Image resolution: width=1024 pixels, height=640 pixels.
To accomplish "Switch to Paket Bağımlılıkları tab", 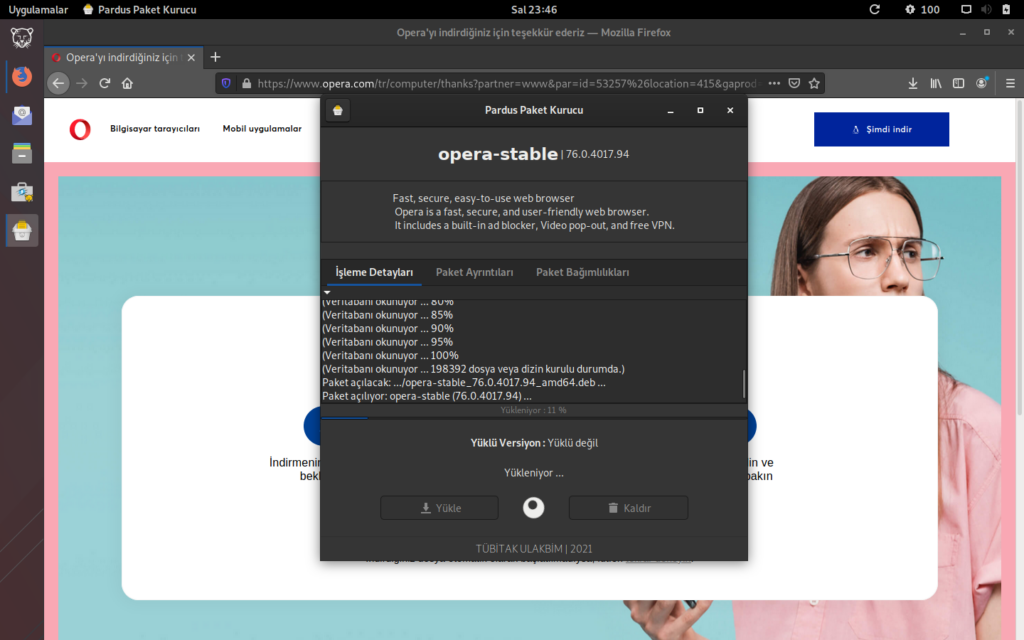I will pyautogui.click(x=583, y=272).
